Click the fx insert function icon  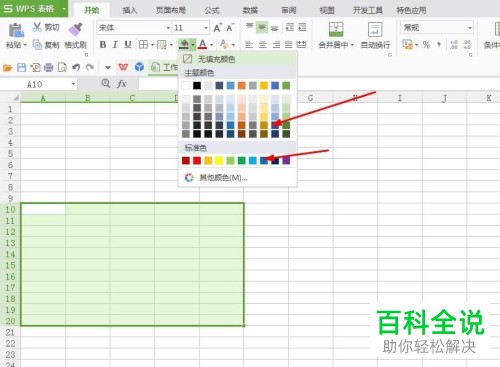122,84
